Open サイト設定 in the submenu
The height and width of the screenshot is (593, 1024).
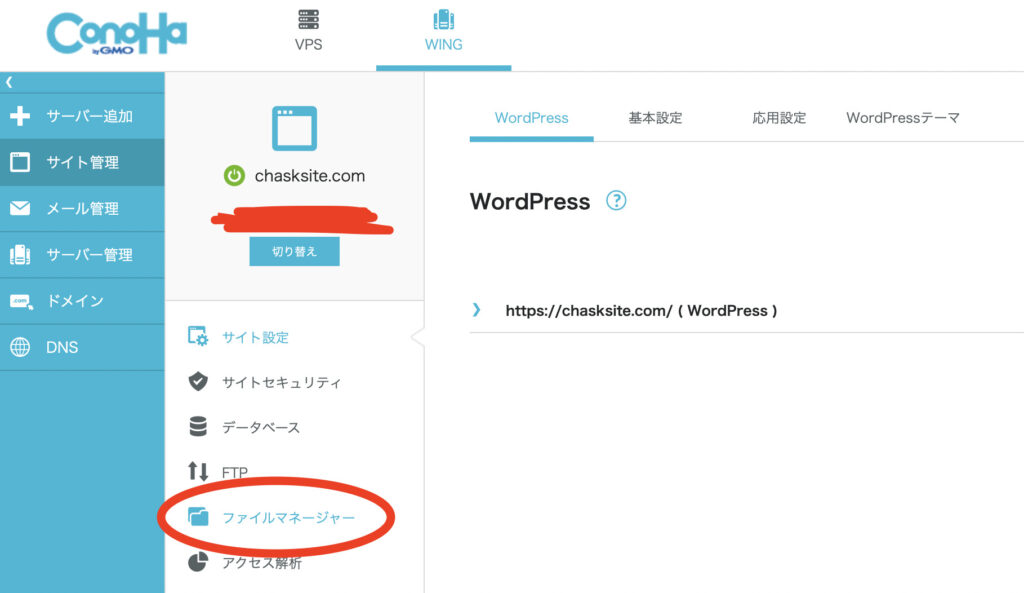[x=255, y=338]
